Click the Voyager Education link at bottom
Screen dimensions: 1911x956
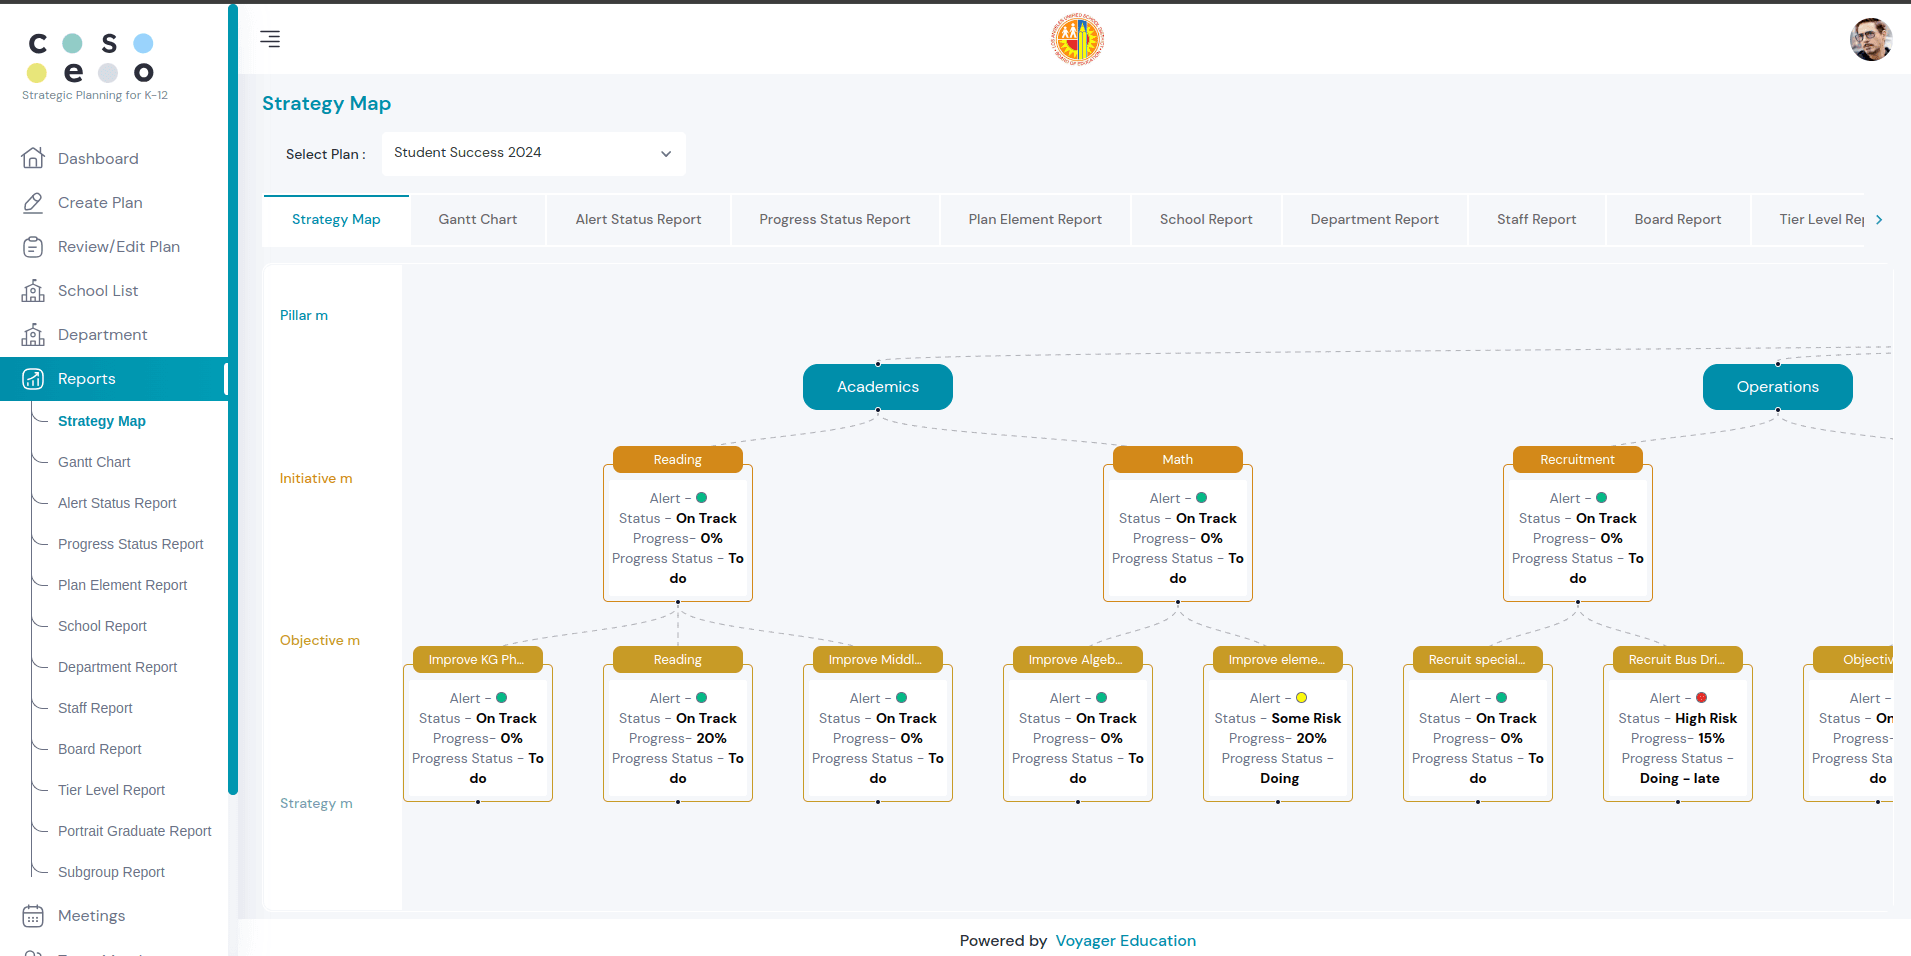pos(1125,940)
